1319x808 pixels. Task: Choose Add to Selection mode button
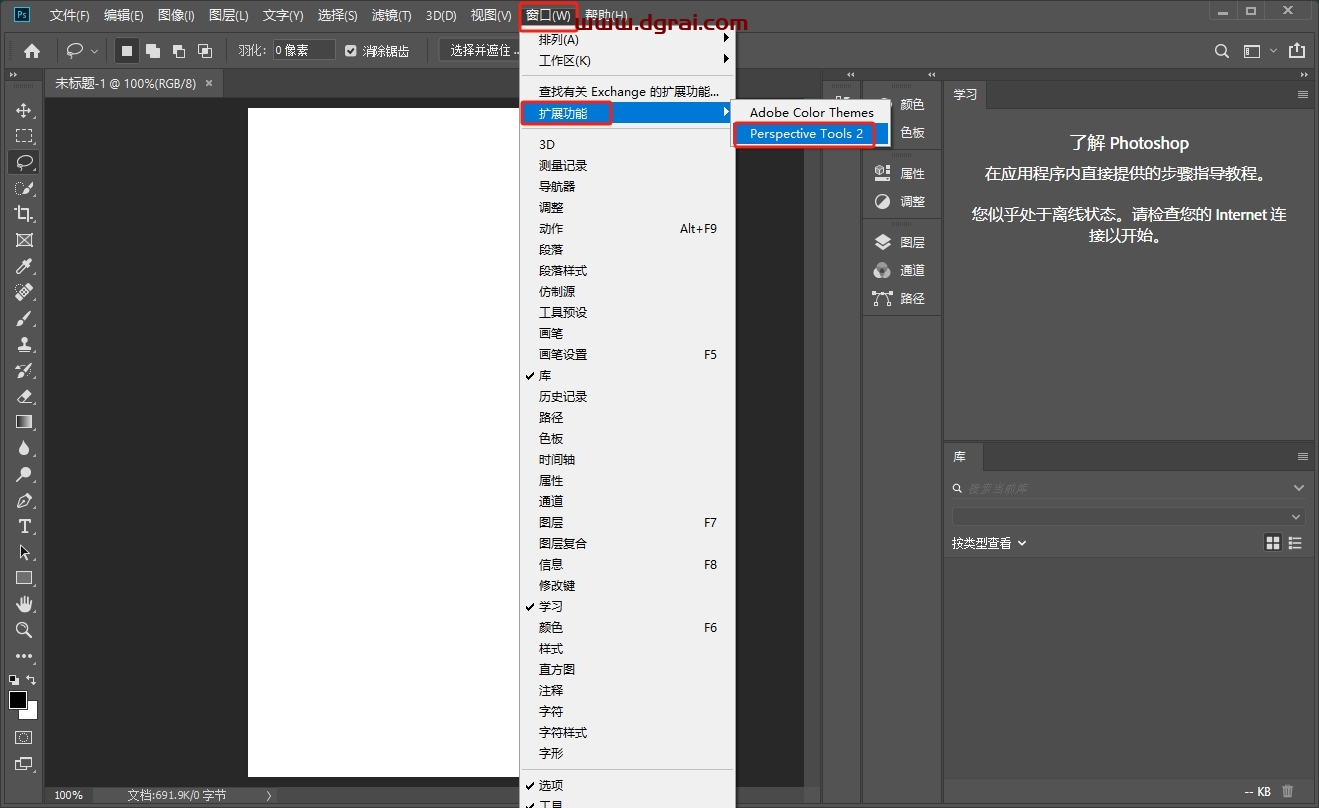pyautogui.click(x=153, y=50)
